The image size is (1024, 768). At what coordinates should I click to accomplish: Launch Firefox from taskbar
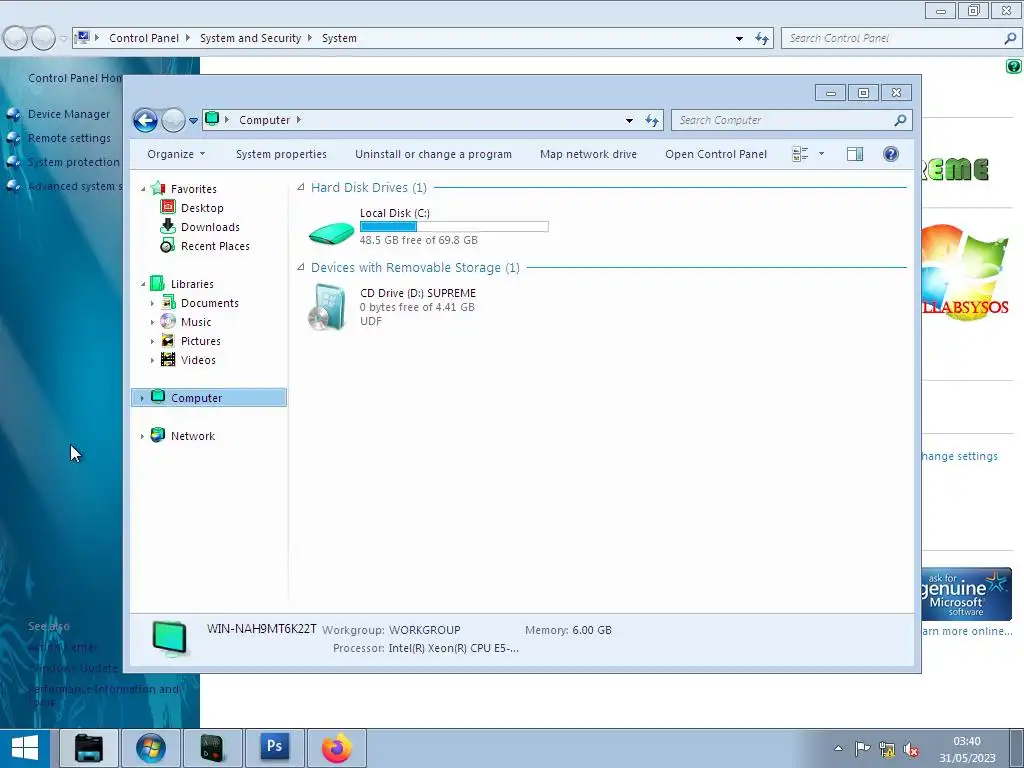336,748
